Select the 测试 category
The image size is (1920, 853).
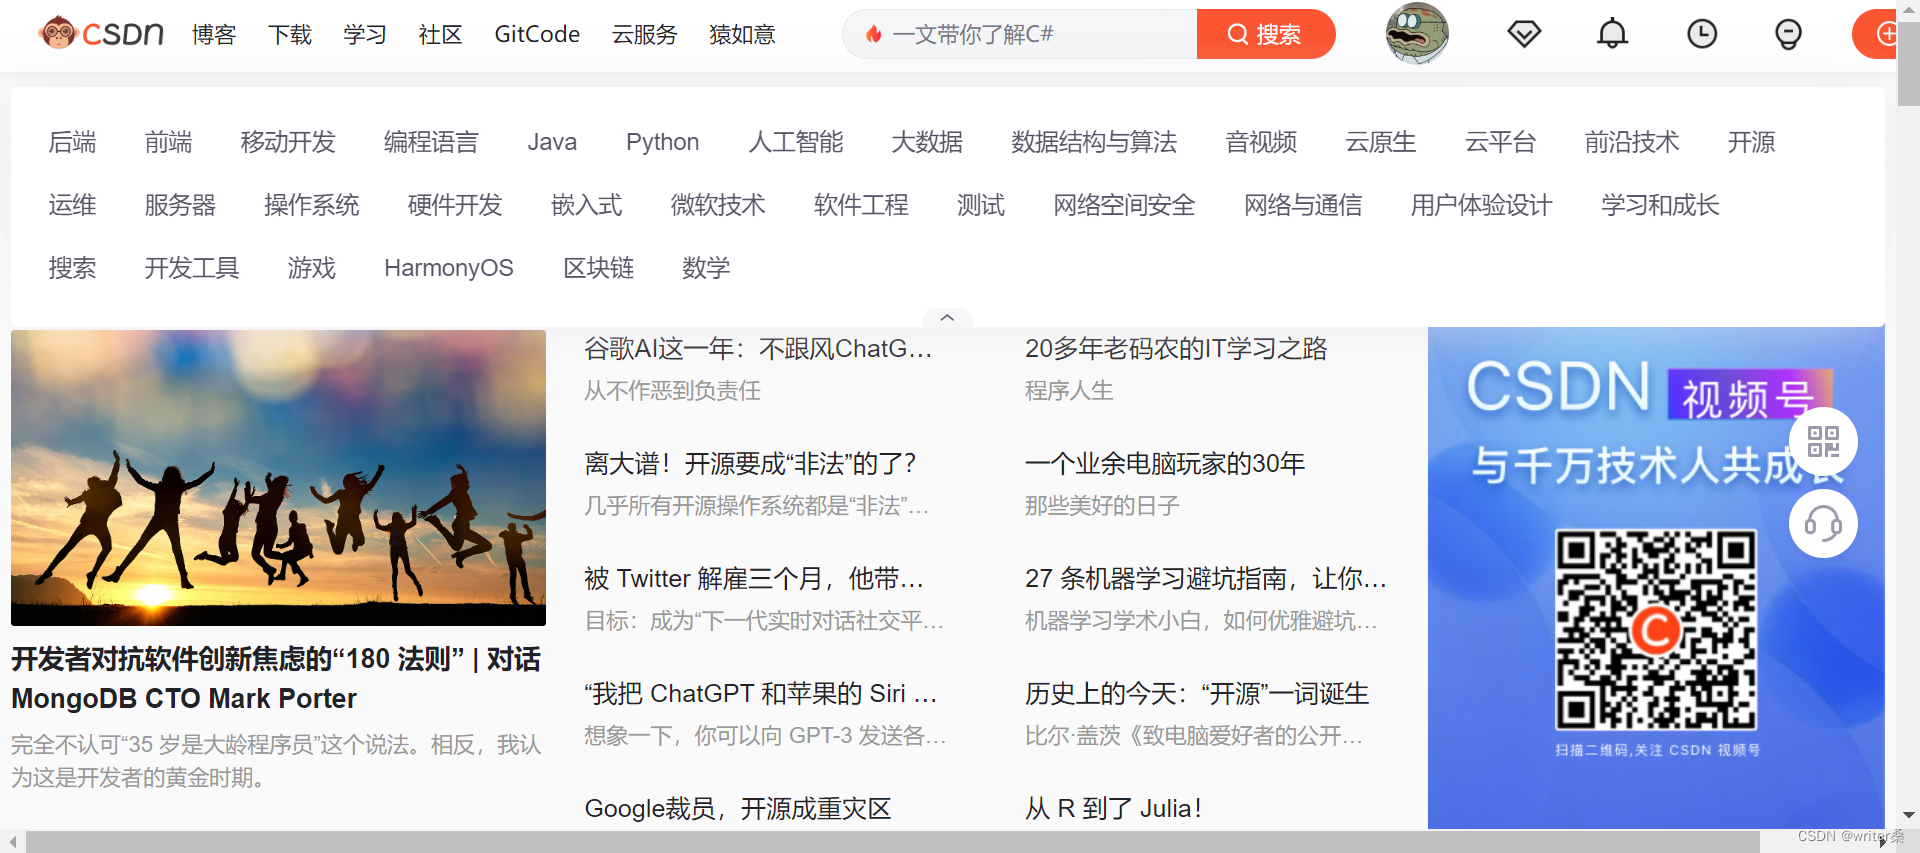(980, 205)
